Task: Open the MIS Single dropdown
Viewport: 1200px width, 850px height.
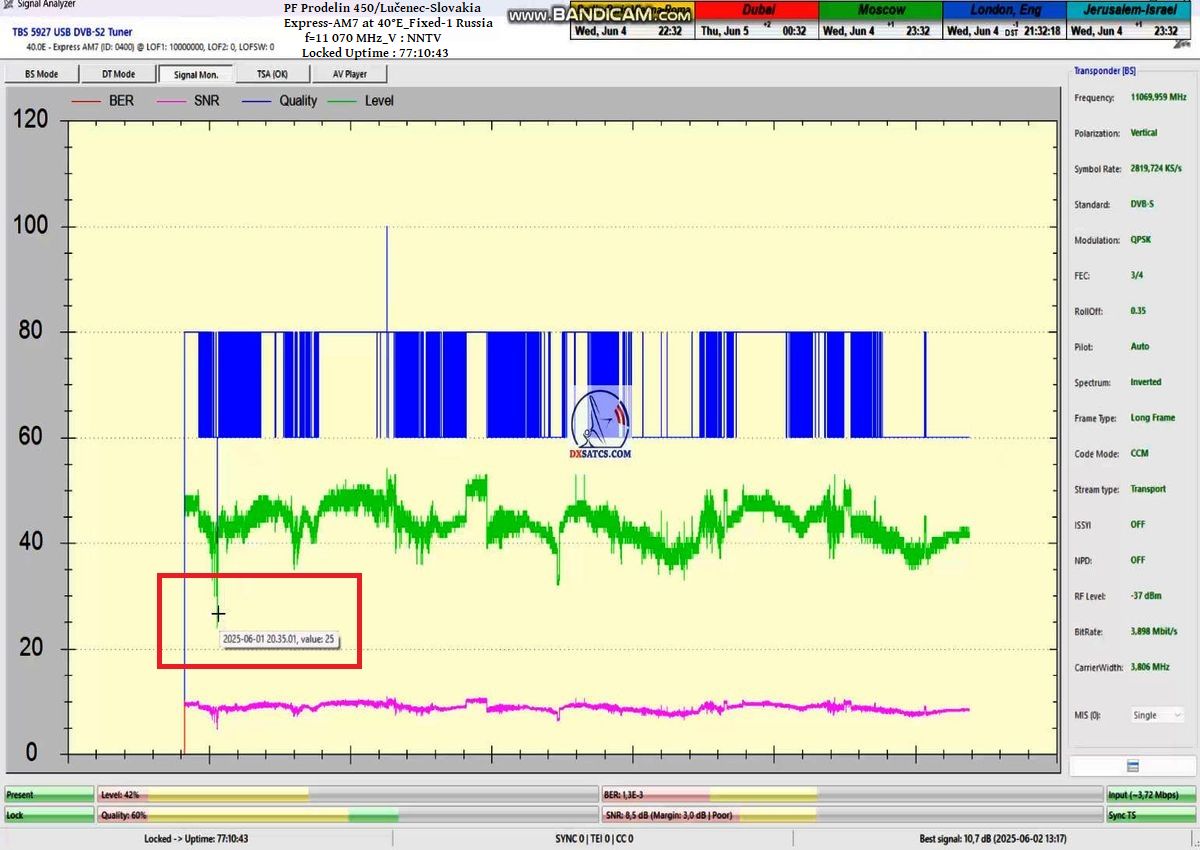Action: click(x=1155, y=715)
